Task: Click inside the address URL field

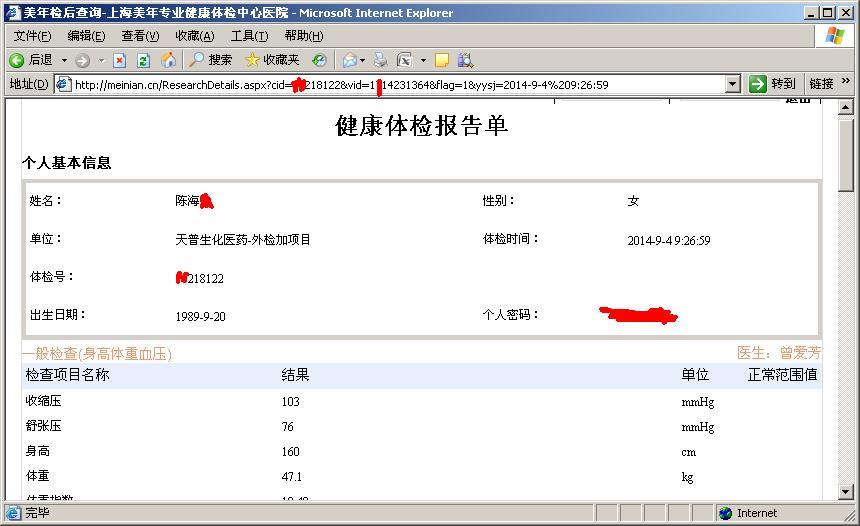Action: click(398, 84)
